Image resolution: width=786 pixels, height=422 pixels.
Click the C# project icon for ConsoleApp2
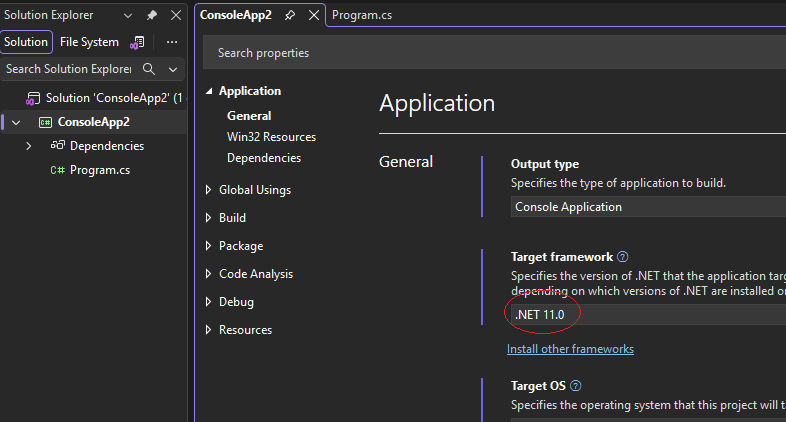tap(45, 122)
